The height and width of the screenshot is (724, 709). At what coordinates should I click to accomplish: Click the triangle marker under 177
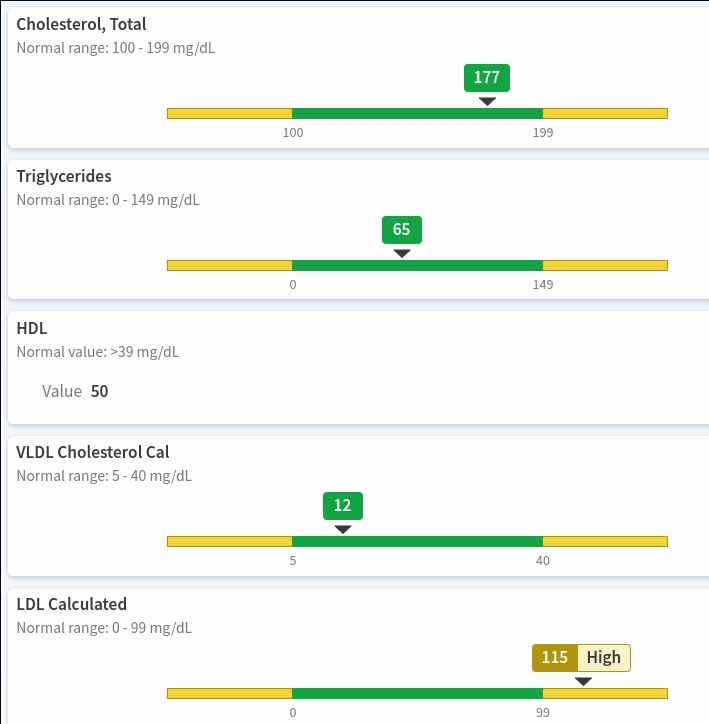coord(487,101)
